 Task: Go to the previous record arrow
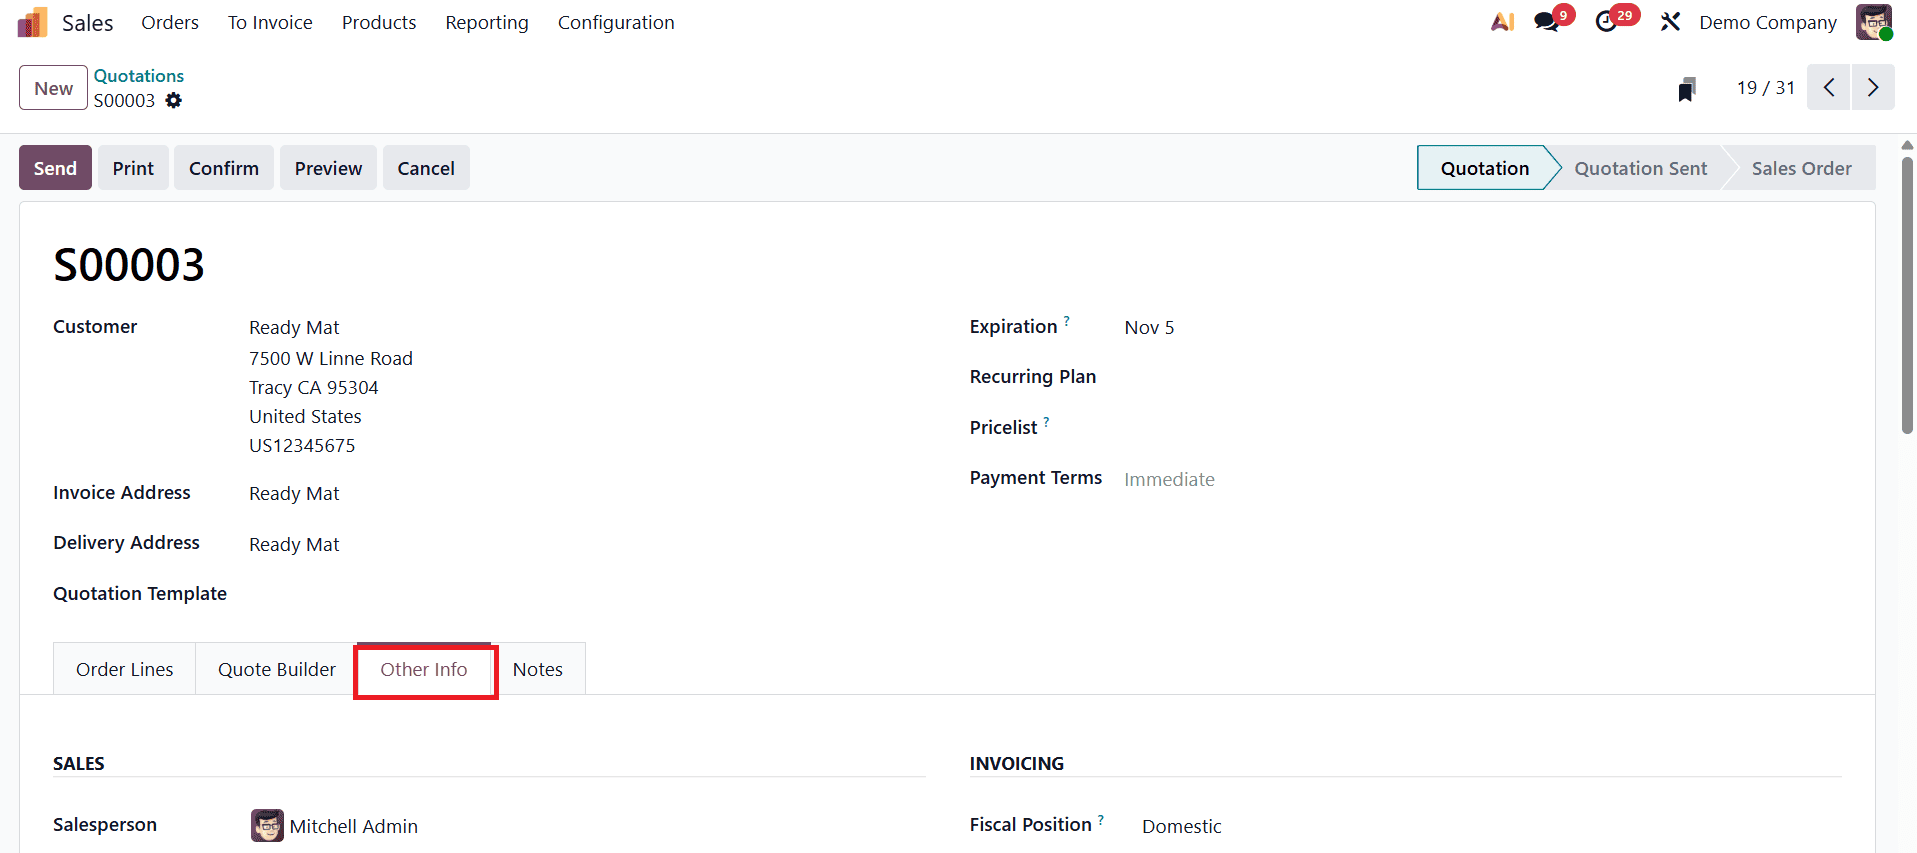click(x=1829, y=88)
